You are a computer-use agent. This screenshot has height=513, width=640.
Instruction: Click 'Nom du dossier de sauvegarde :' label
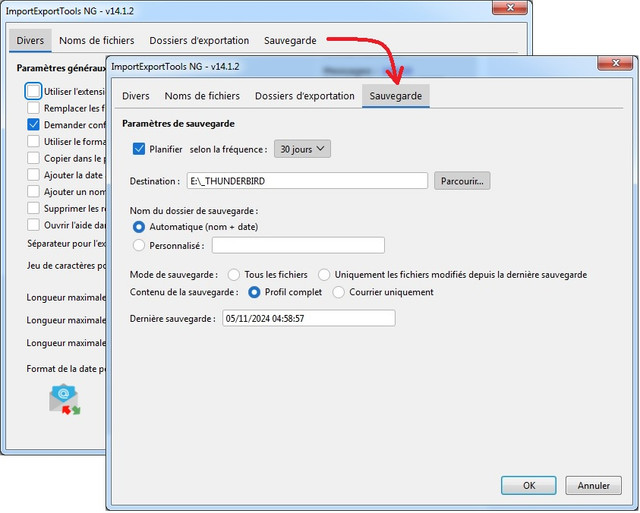[194, 211]
